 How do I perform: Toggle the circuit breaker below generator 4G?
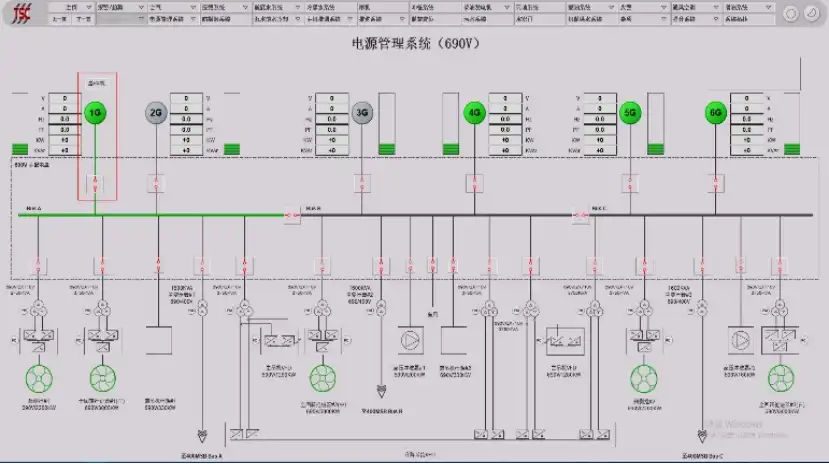tap(474, 183)
